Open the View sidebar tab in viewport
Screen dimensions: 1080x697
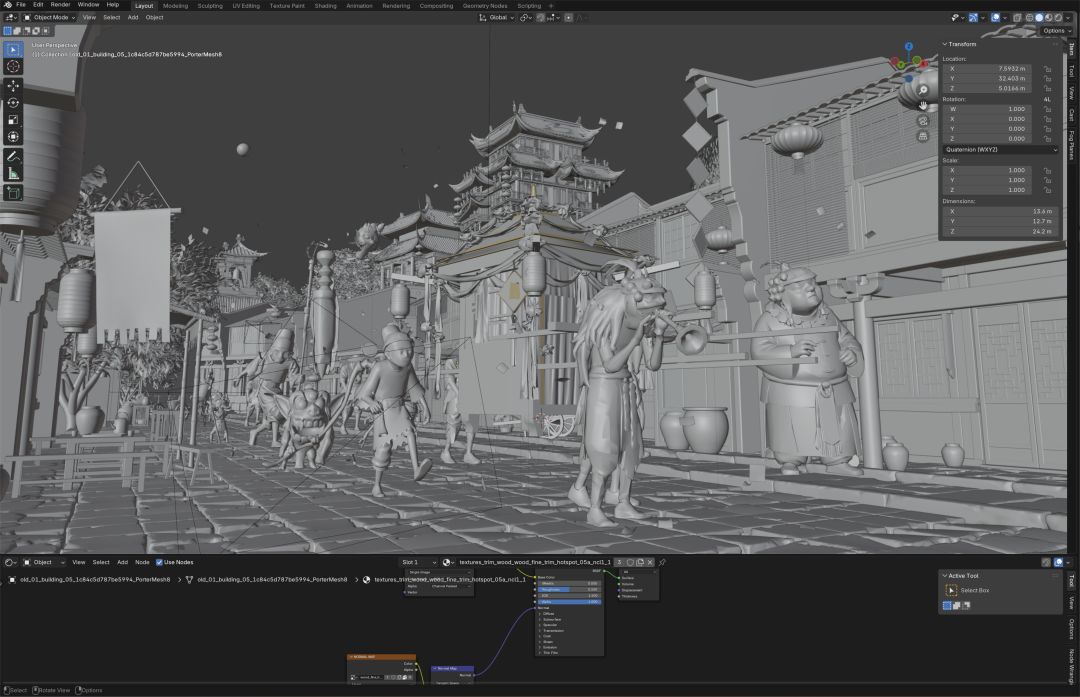pos(1072,93)
